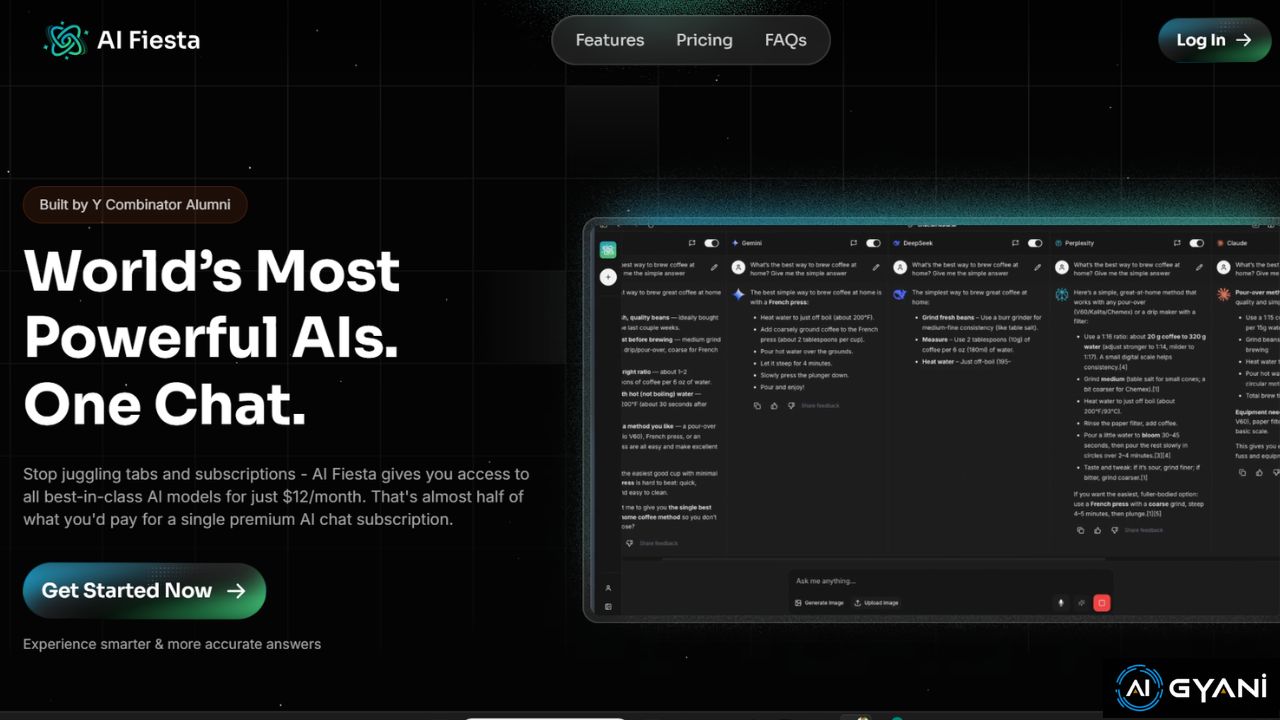The height and width of the screenshot is (720, 1280).
Task: Toggle the Gemini model switch
Action: pos(873,243)
